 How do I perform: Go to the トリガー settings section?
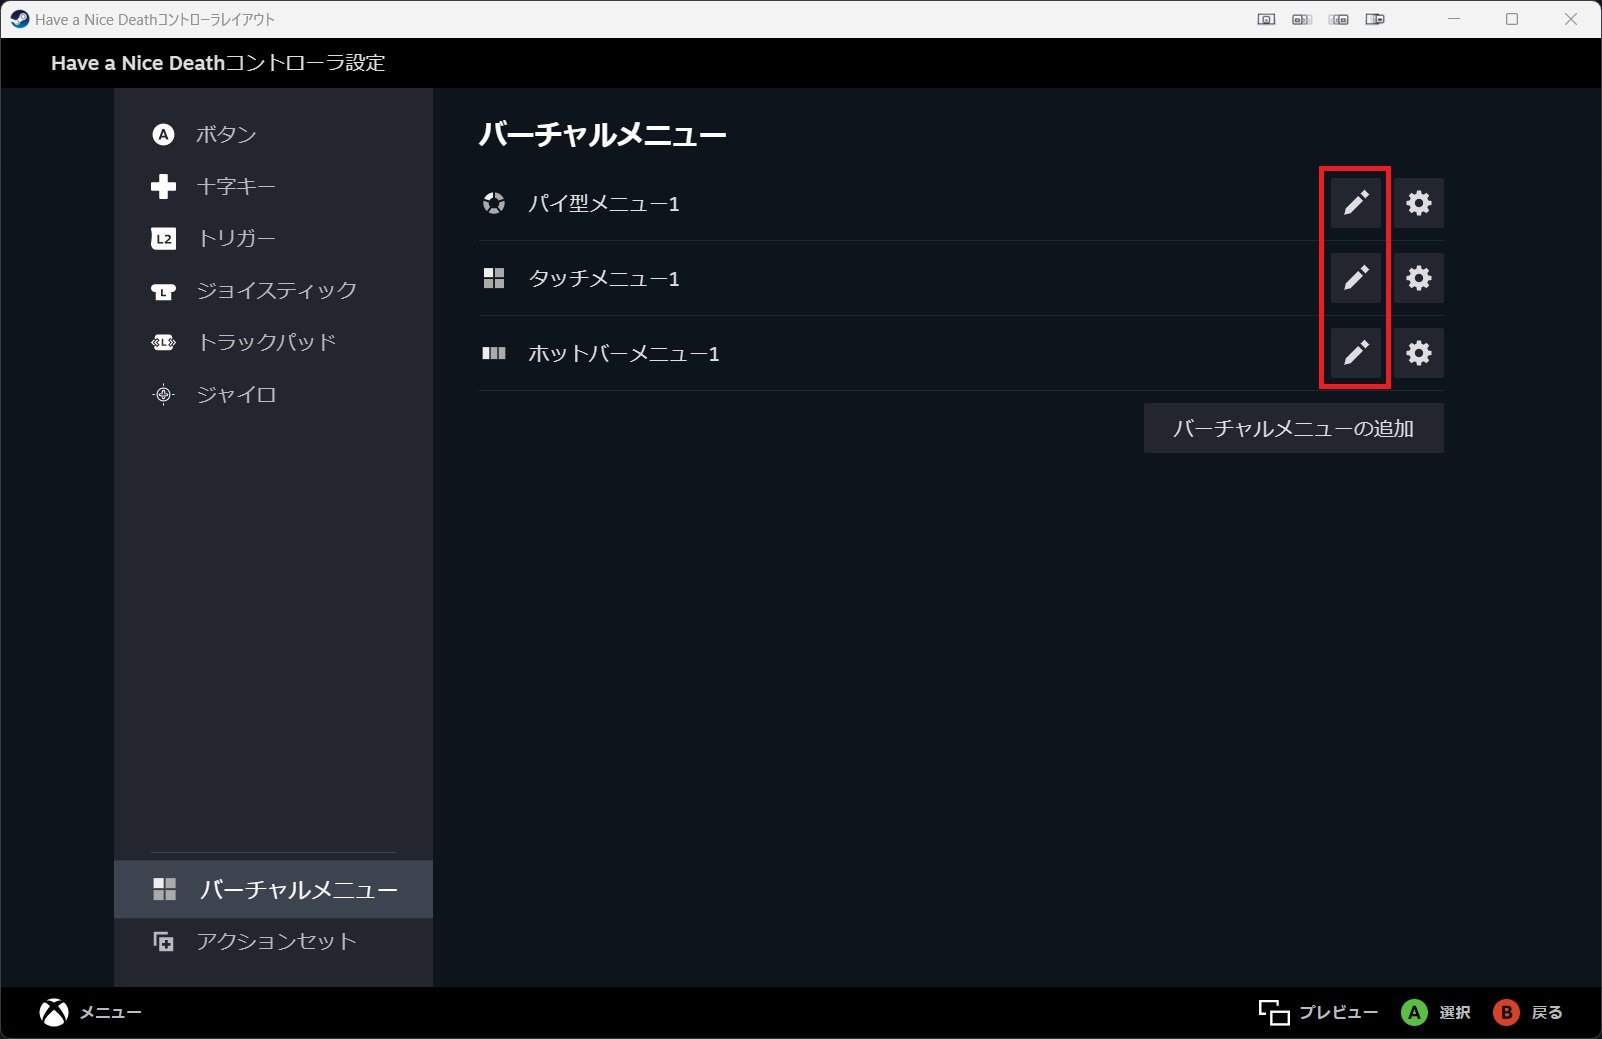[273, 238]
